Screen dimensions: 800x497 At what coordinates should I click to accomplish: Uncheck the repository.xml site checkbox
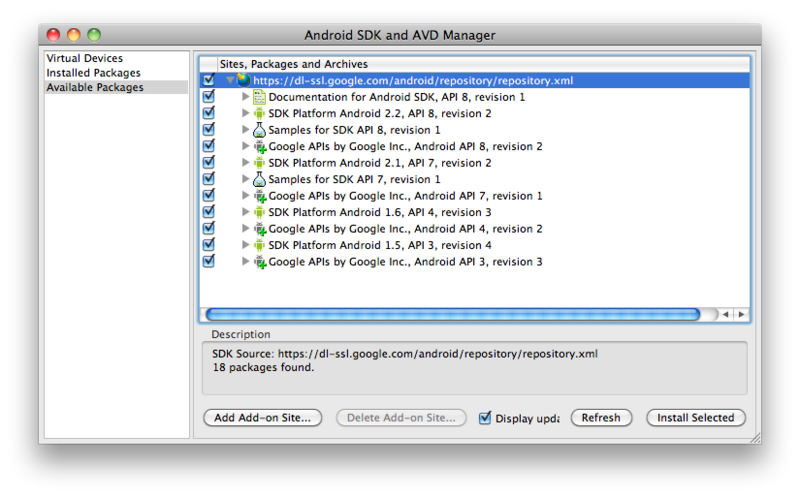tap(209, 80)
